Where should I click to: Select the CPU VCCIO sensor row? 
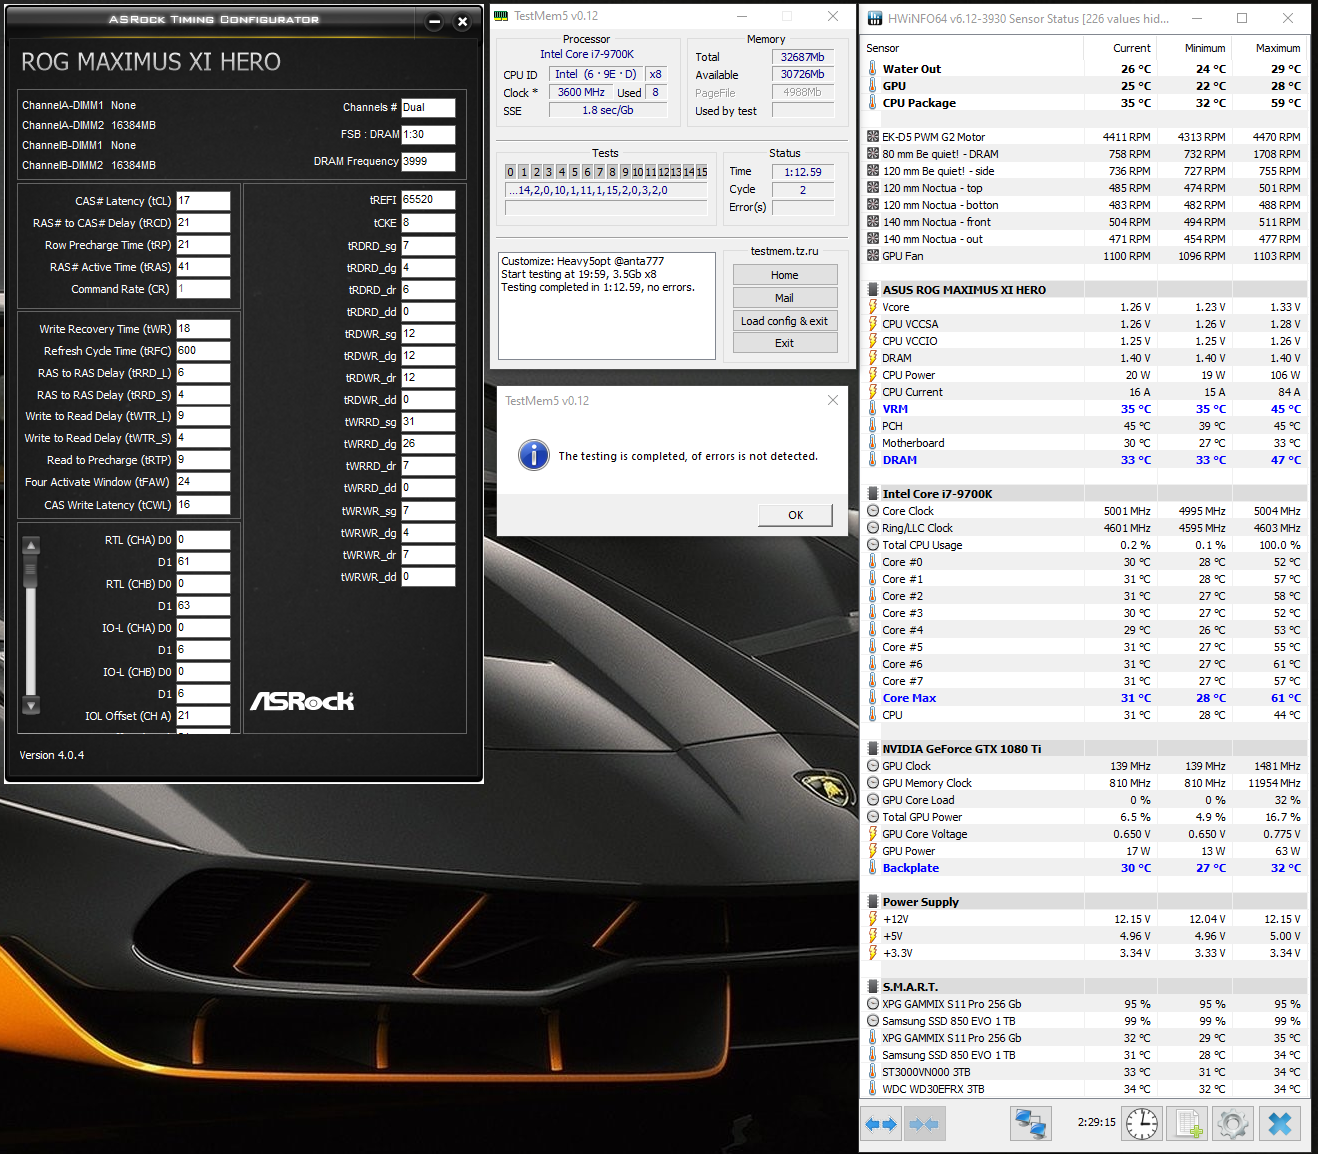[x=1083, y=341]
